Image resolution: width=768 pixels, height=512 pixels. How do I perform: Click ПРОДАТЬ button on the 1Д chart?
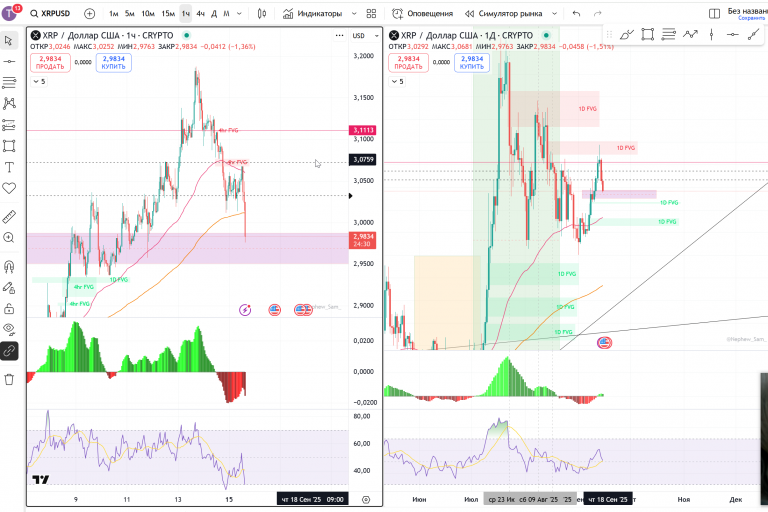point(408,63)
